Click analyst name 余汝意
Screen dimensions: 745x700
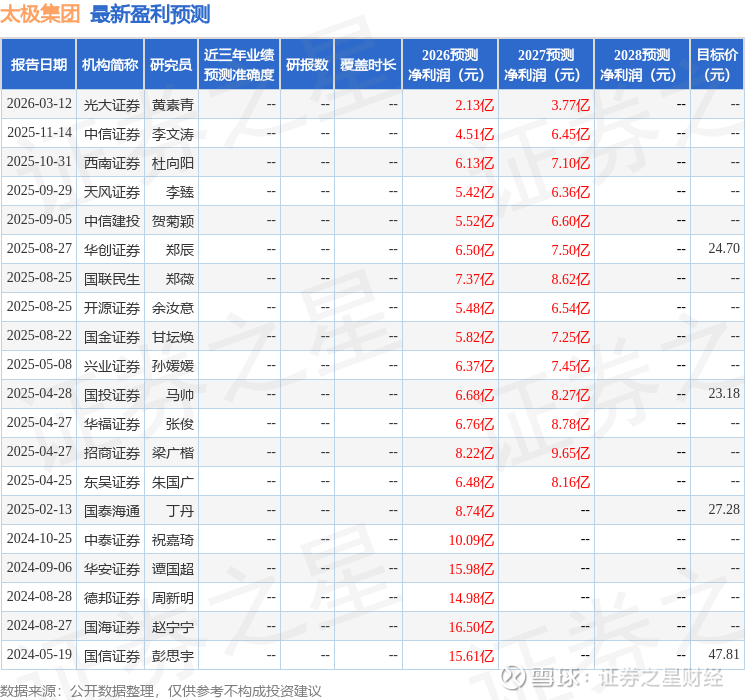[172, 308]
